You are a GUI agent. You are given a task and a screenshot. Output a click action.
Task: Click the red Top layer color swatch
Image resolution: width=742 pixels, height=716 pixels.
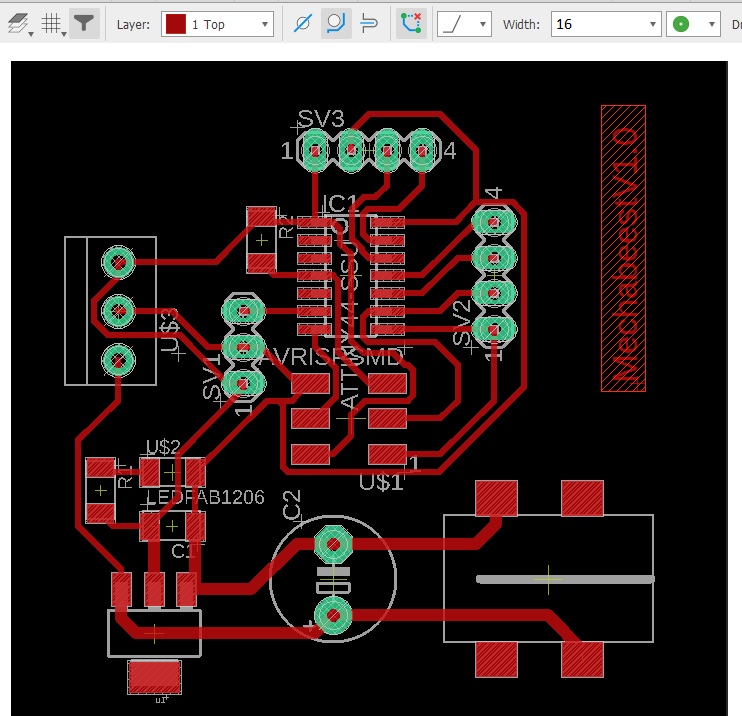click(176, 24)
